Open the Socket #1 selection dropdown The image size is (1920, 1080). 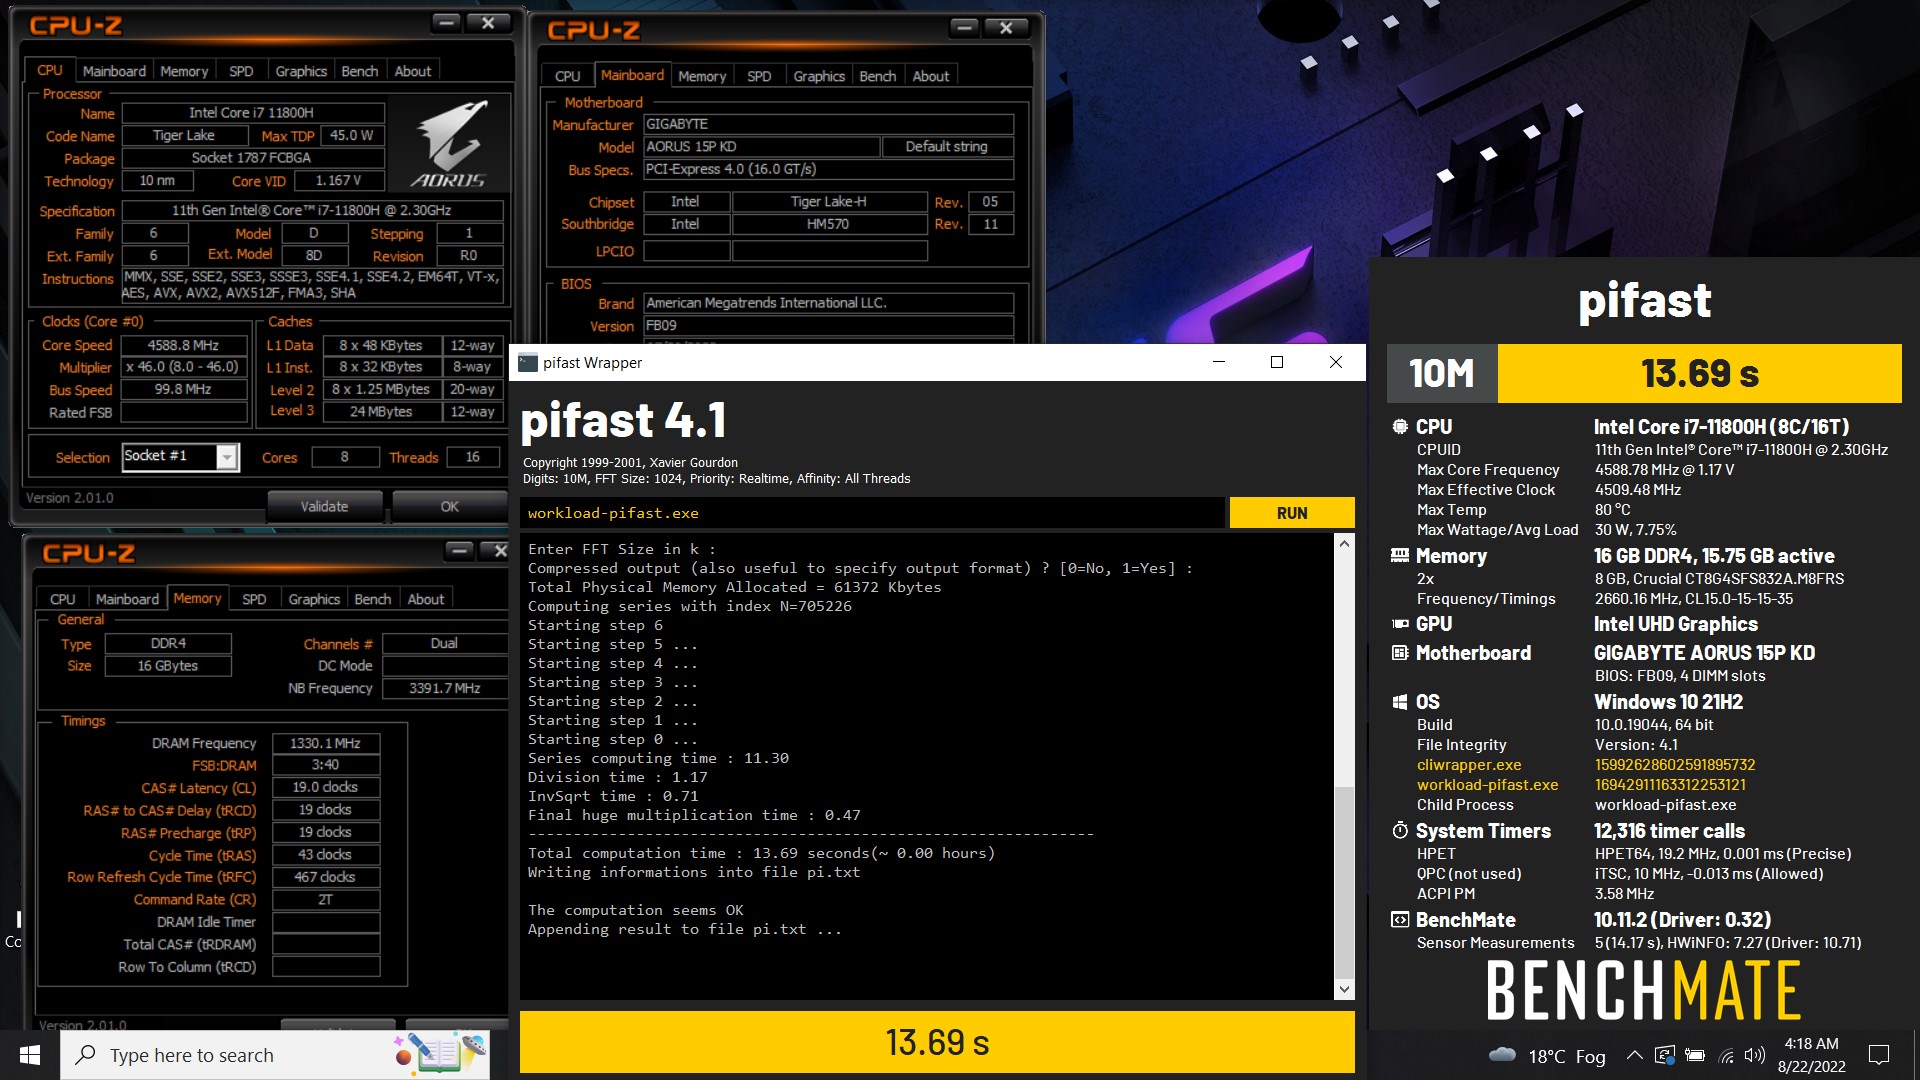coord(227,457)
